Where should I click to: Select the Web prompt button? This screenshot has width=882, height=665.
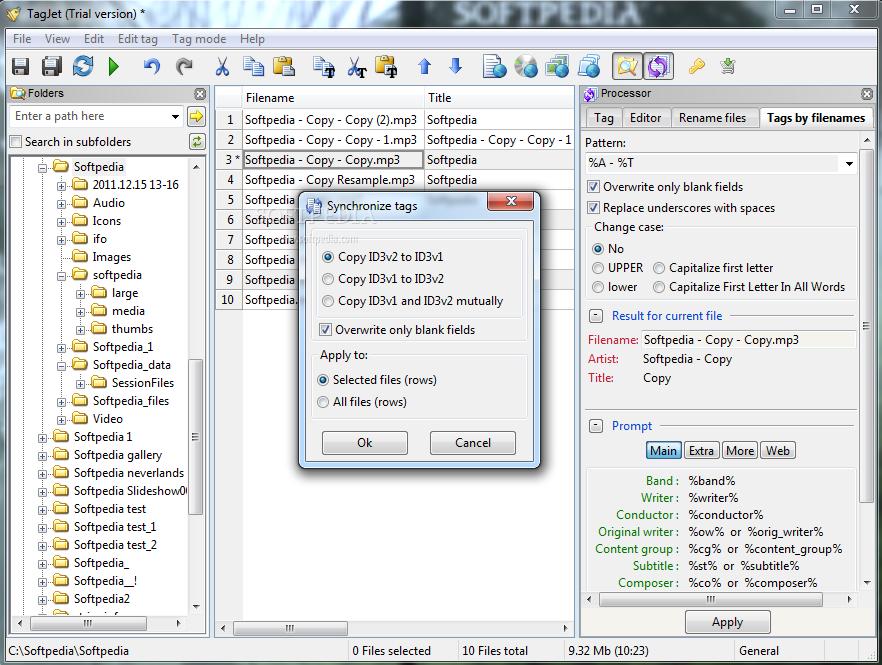777,451
